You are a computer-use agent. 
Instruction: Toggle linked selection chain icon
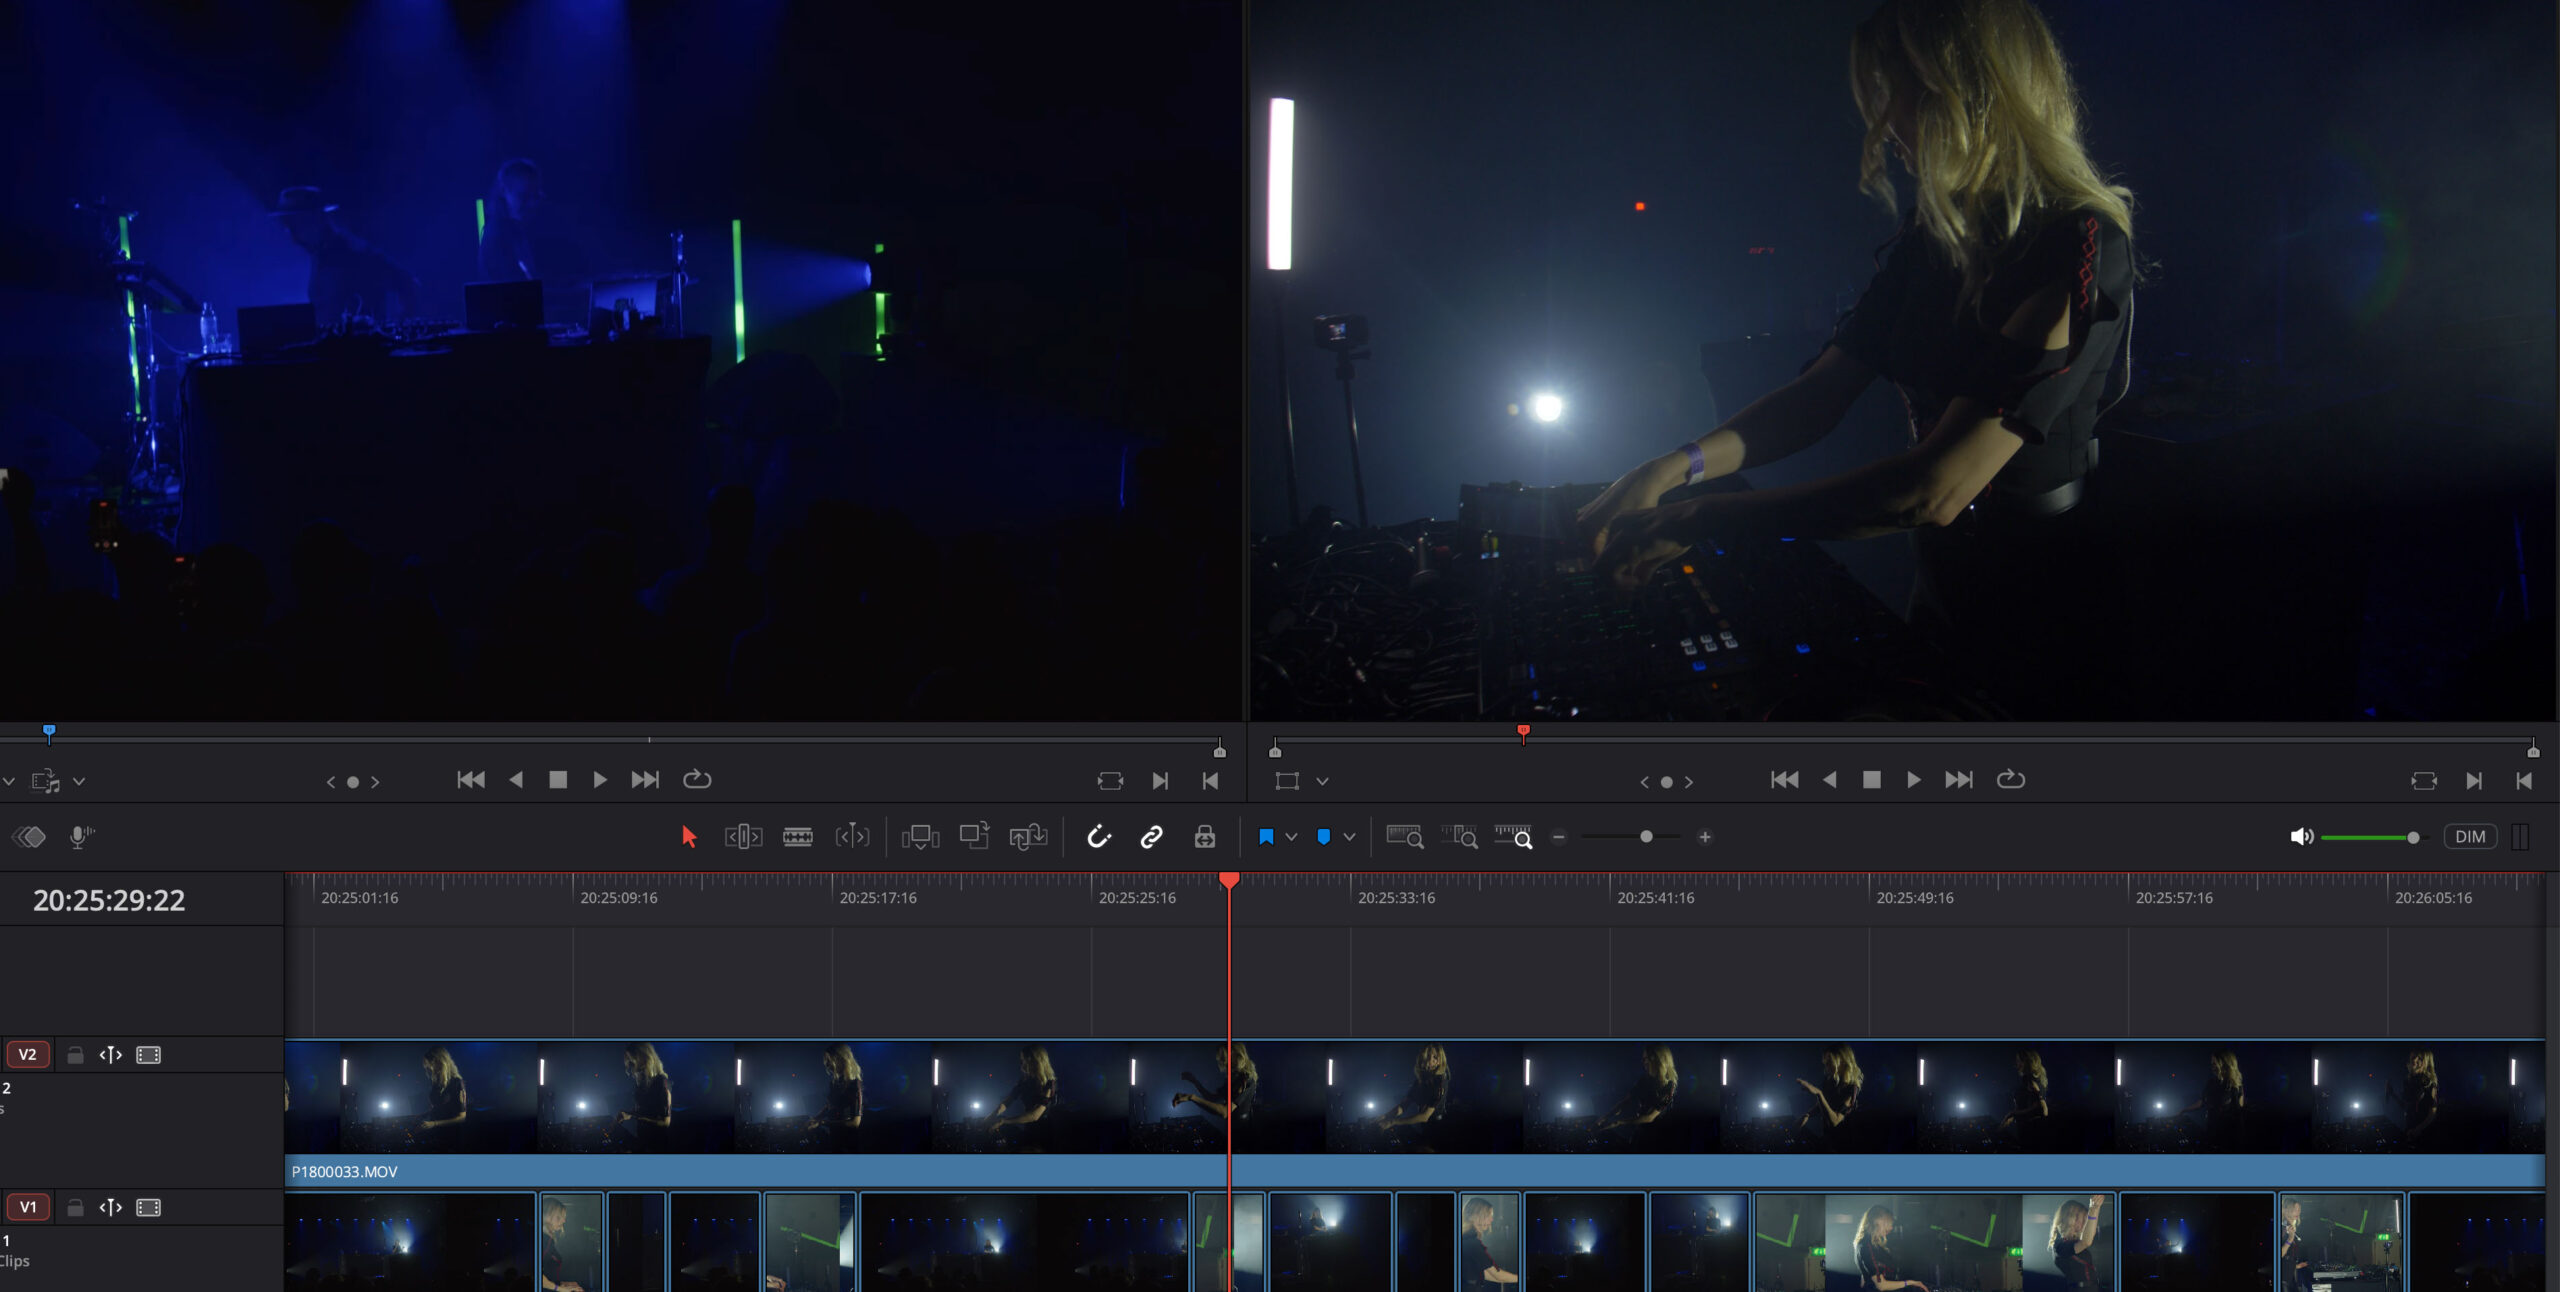click(1151, 837)
